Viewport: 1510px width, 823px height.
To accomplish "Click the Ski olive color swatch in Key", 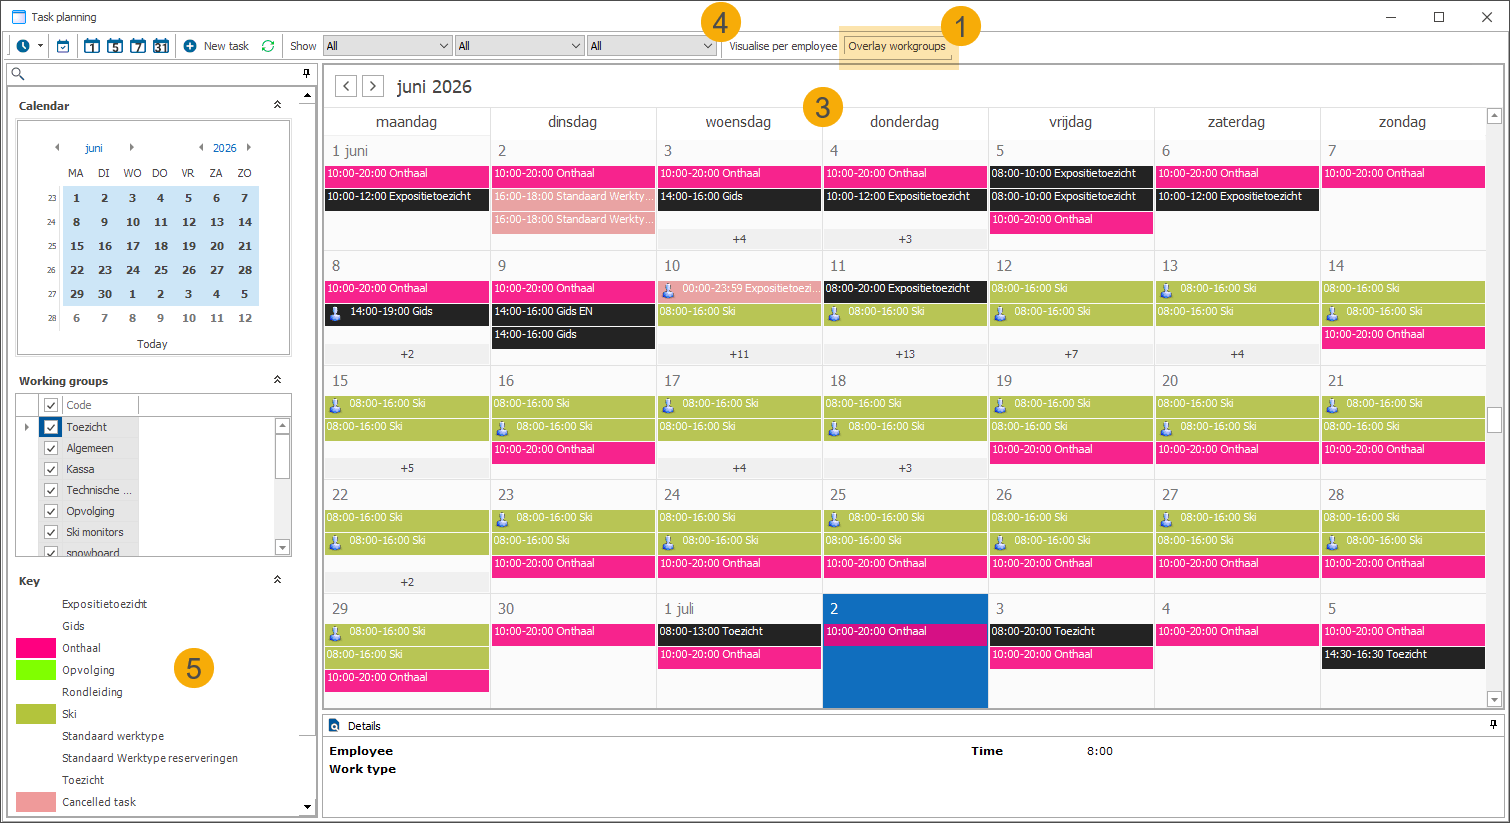I will pyautogui.click(x=36, y=714).
